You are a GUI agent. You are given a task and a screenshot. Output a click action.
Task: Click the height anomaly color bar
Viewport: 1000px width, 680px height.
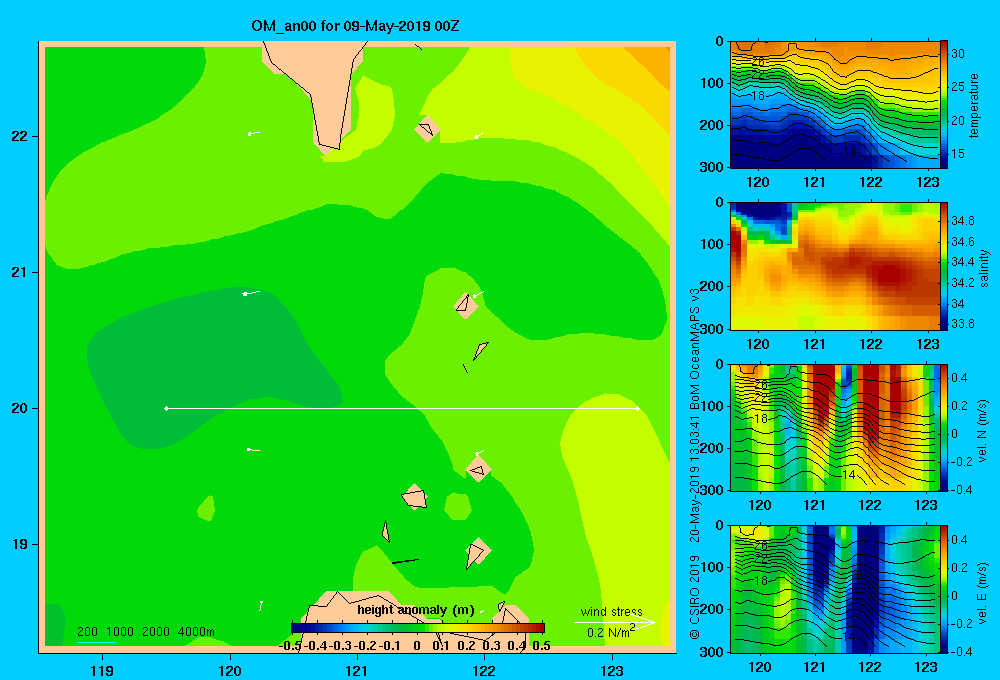(x=418, y=628)
